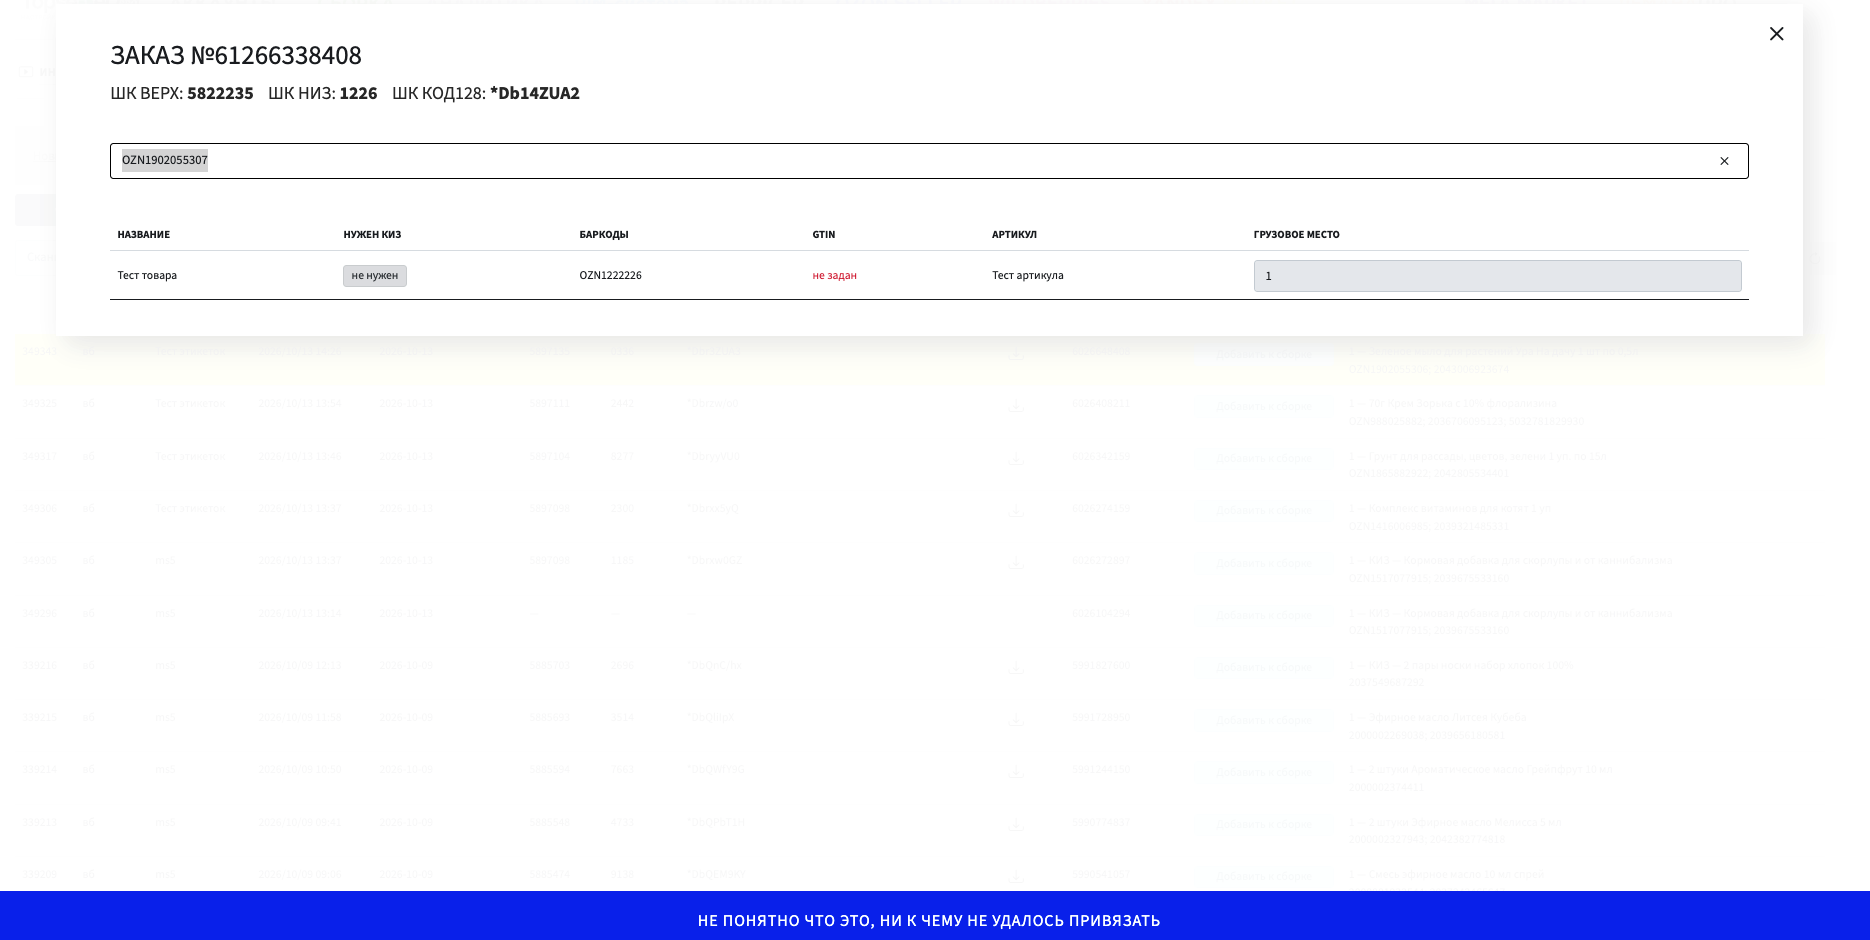Click the ГРУЗОВОЕ МЕСТО column header
Image resolution: width=1870 pixels, height=940 pixels.
click(1296, 235)
